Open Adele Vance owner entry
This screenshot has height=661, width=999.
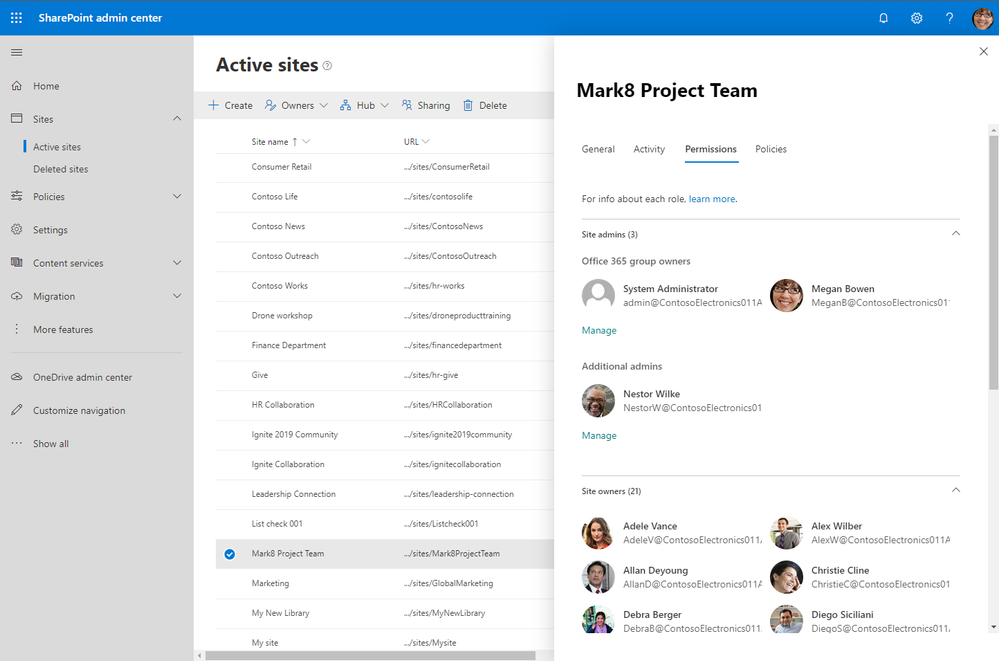(672, 533)
